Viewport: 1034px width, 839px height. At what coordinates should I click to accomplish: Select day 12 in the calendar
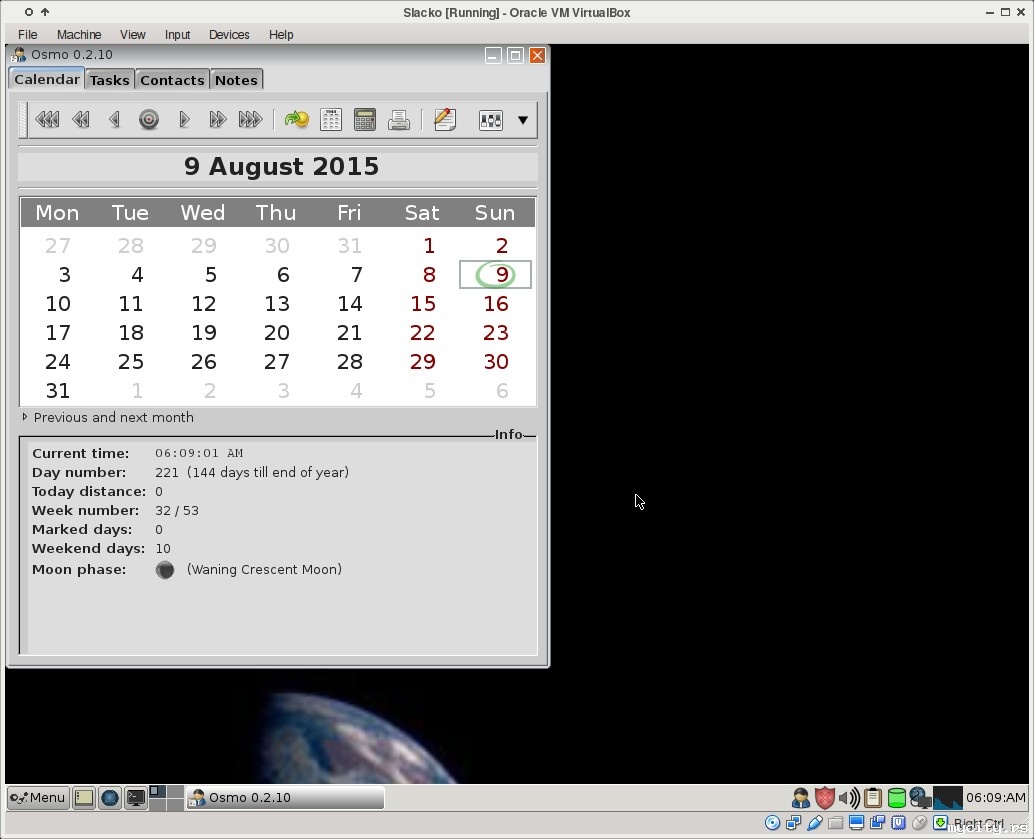pyautogui.click(x=204, y=303)
